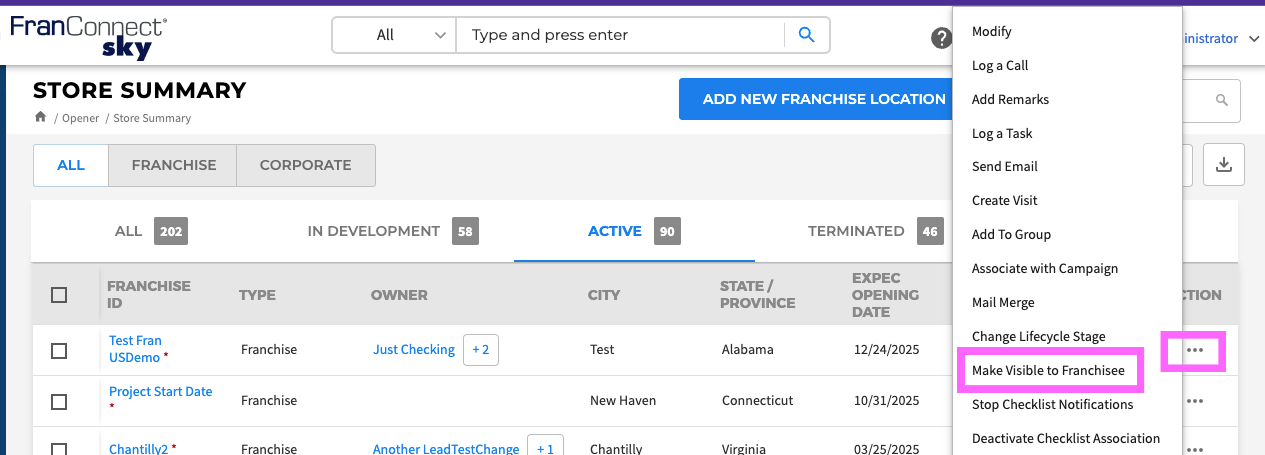Open the Project Start Date franchise link
Screen dimensions: 1265x455
[160, 392]
